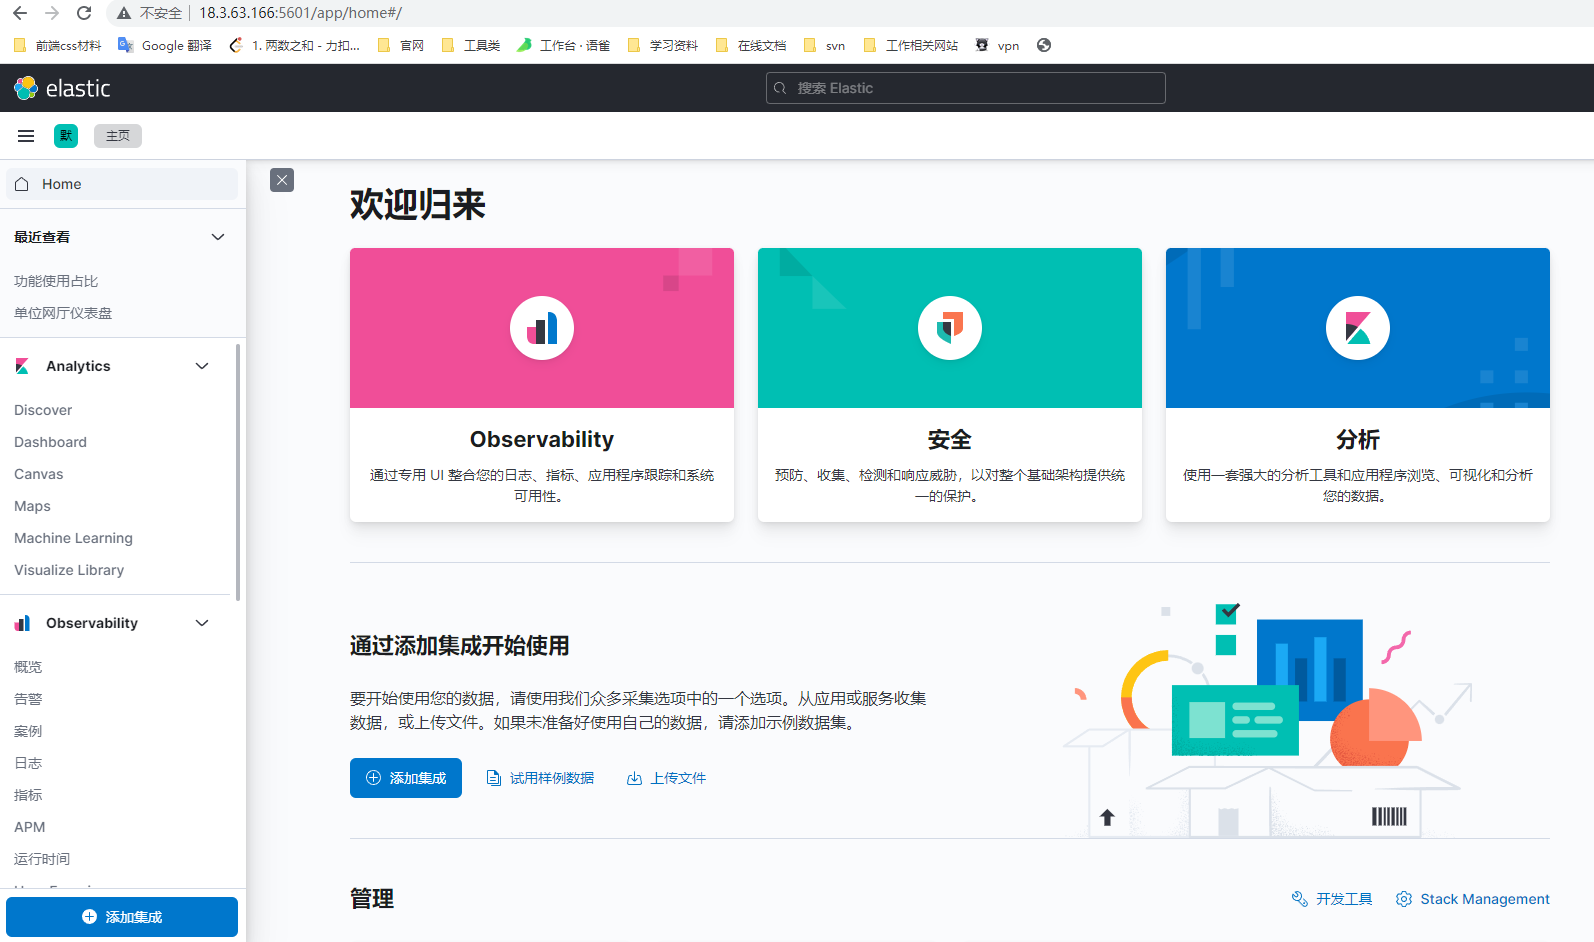Click the Security card shield icon

(x=950, y=328)
